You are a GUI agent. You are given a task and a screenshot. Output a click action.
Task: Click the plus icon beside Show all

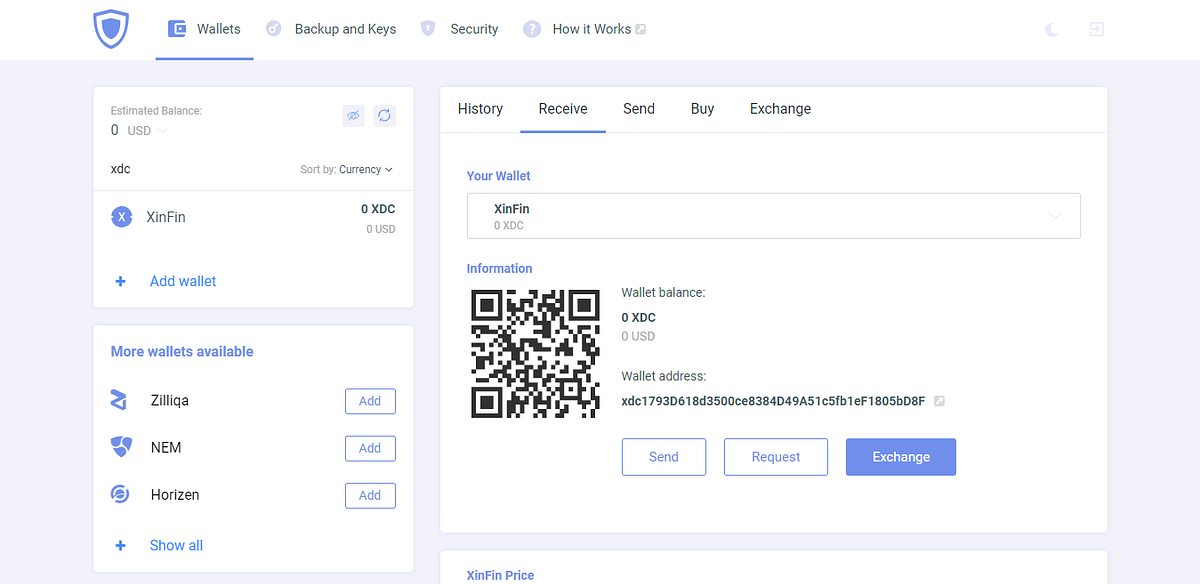tap(121, 545)
